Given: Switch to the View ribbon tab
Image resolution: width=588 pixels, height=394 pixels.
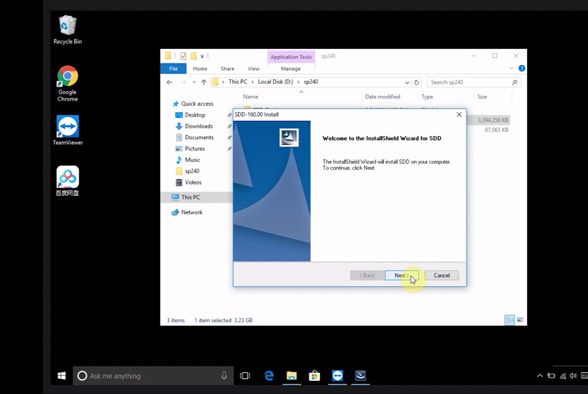Looking at the screenshot, I should point(254,69).
